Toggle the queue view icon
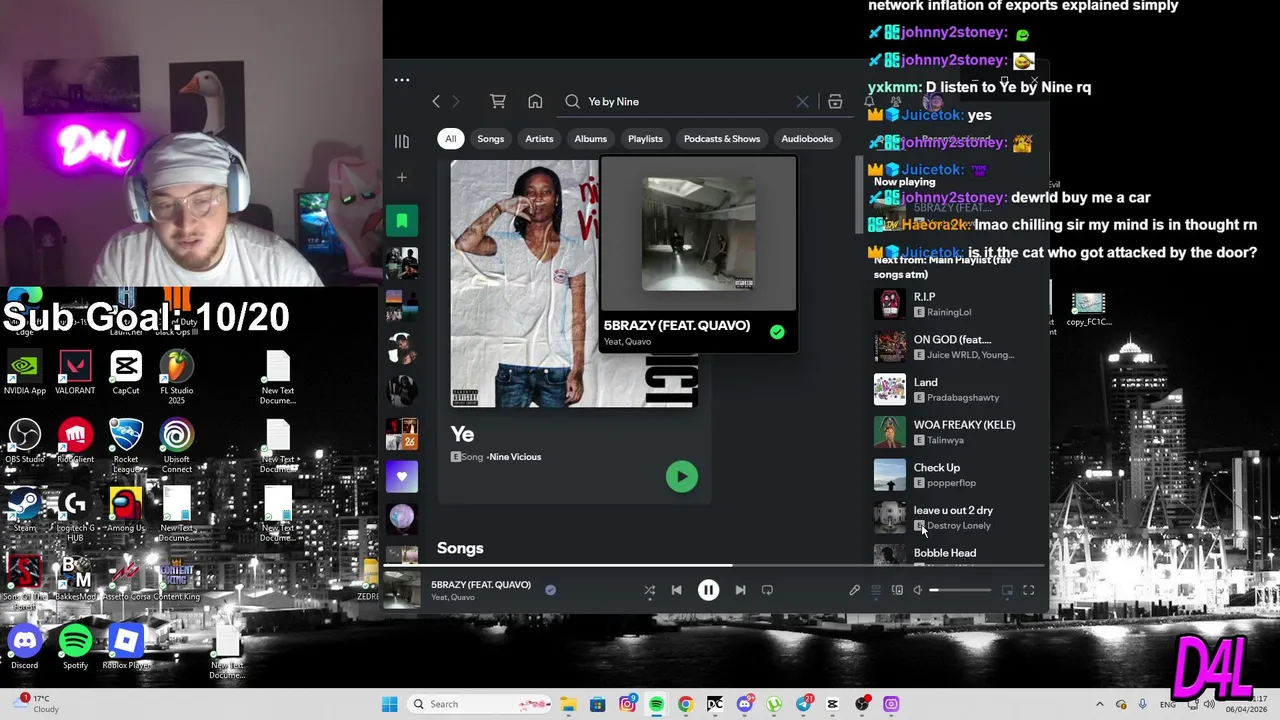The image size is (1280, 720). pos(876,590)
